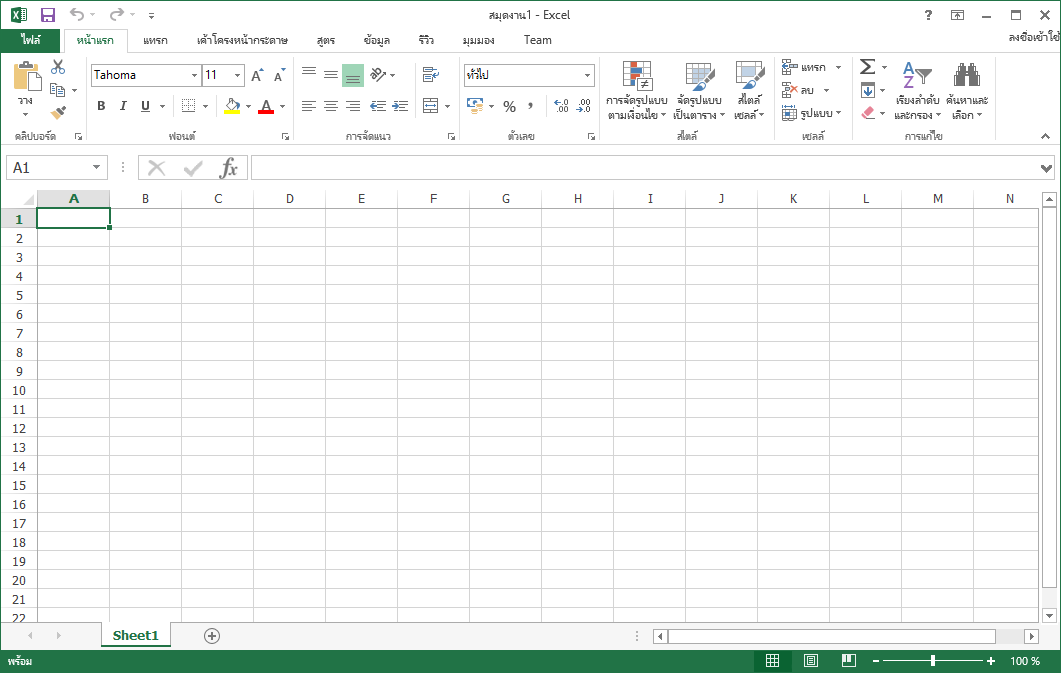The image size is (1061, 673).
Task: Open the Tahoma font name dropdown
Action: point(194,75)
